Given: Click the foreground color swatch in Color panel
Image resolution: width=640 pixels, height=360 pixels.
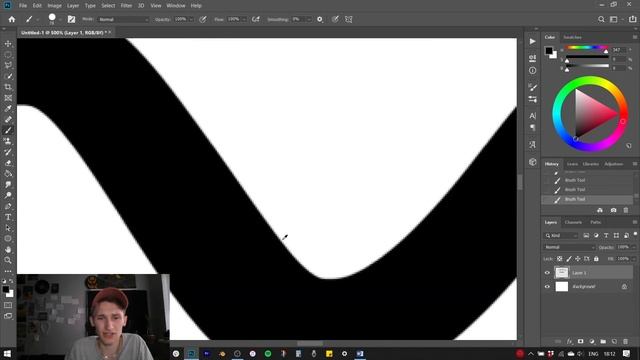Looking at the screenshot, I should [x=549, y=51].
